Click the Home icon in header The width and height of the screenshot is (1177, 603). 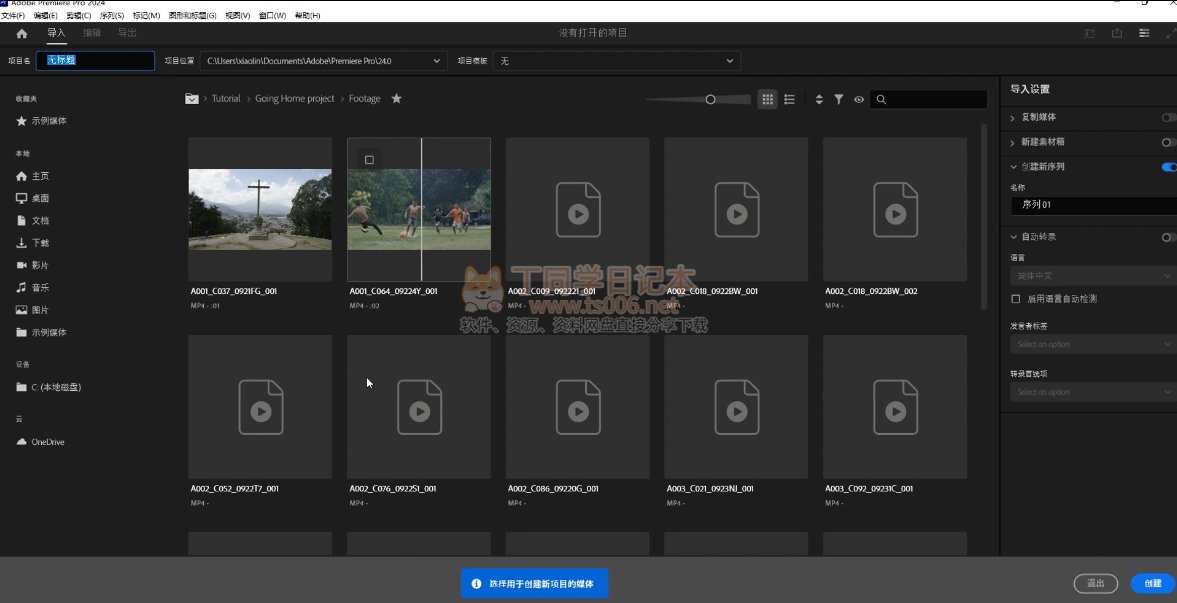pyautogui.click(x=22, y=33)
